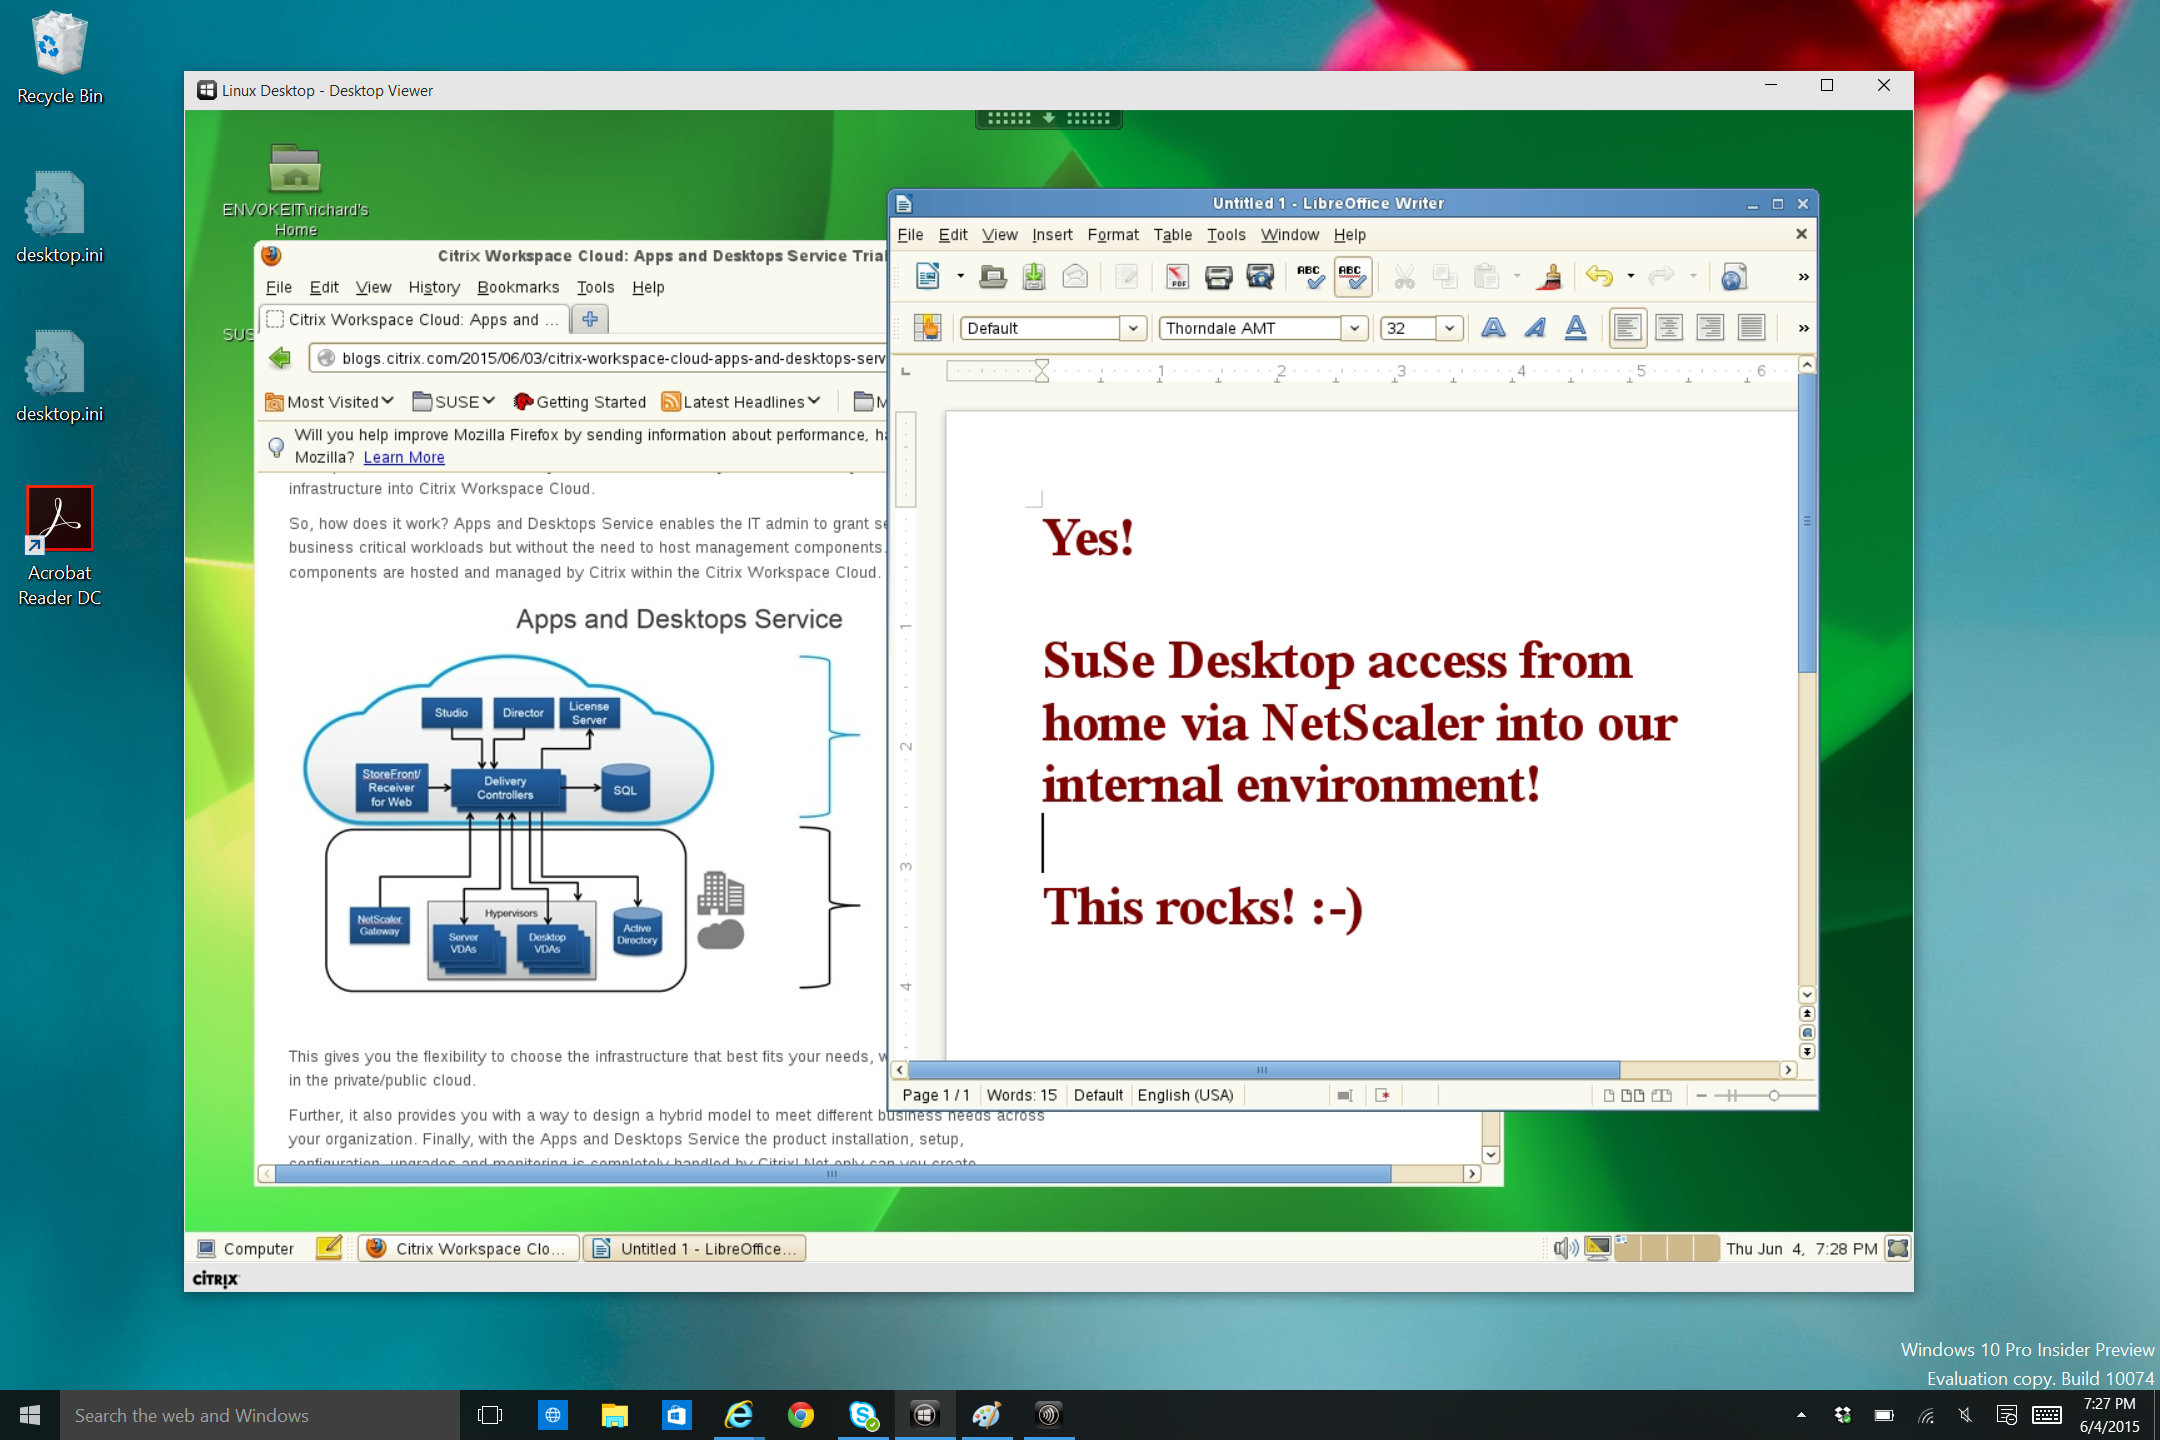Image resolution: width=2160 pixels, height=1440 pixels.
Task: Open the Styles and Formatting icon
Action: pos(927,328)
